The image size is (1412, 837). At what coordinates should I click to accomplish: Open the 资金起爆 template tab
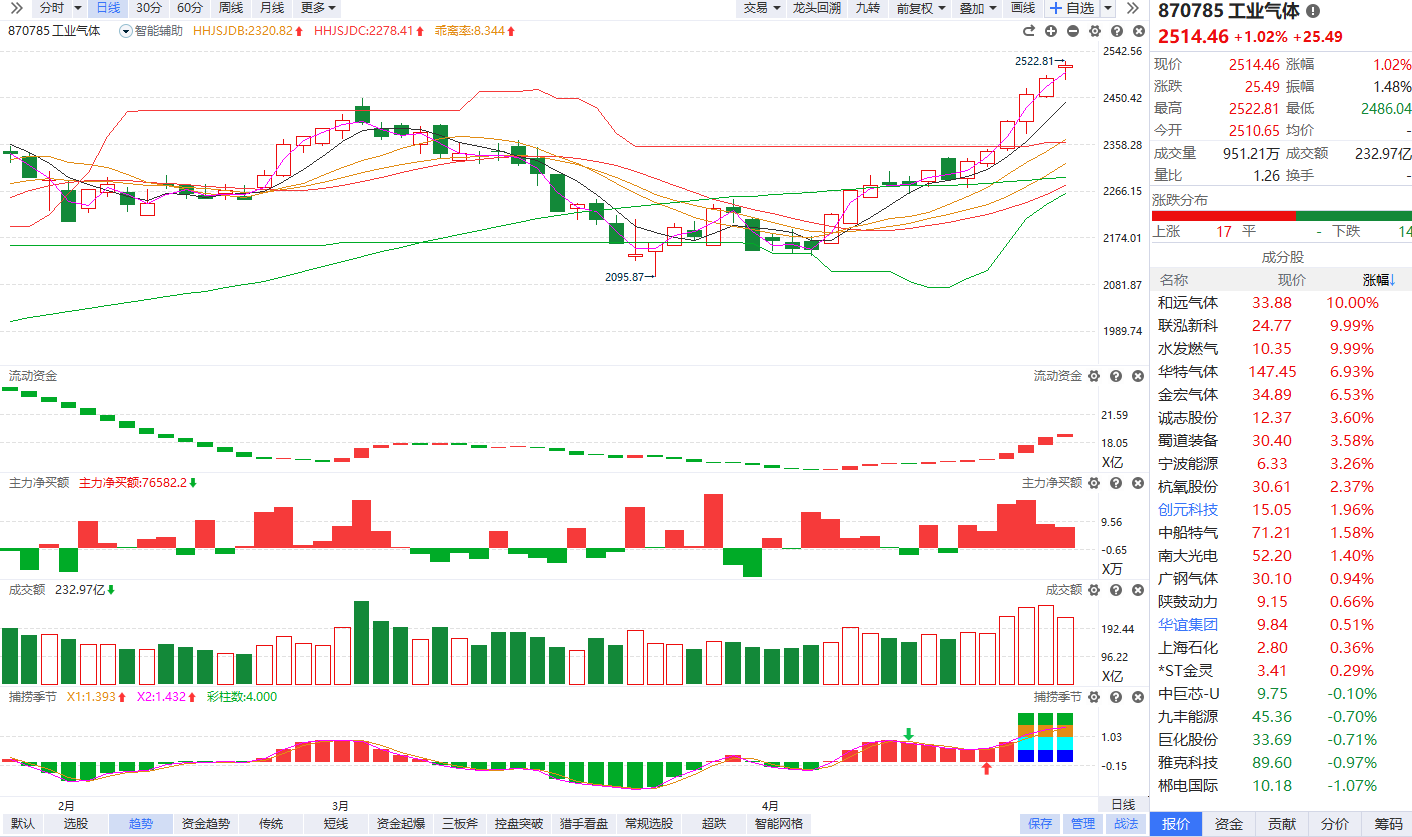point(401,824)
